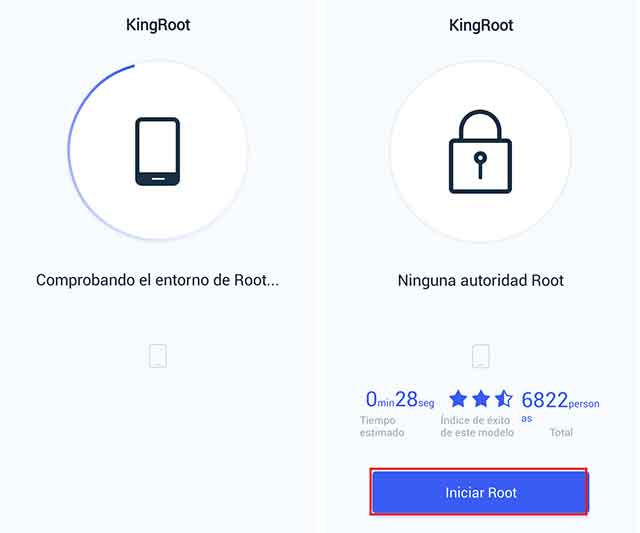Image resolution: width=640 pixels, height=533 pixels.
Task: Tap the 'Tiempo estimado' label
Action: coord(382,427)
